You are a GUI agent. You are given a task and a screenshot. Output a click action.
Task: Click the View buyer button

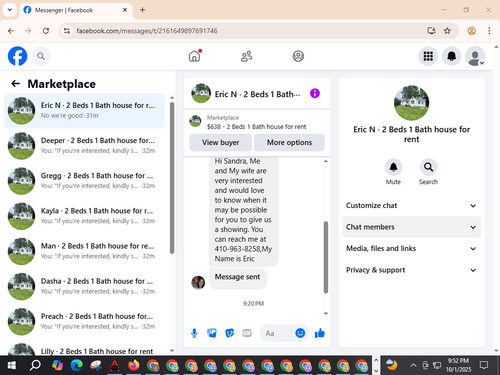(221, 142)
